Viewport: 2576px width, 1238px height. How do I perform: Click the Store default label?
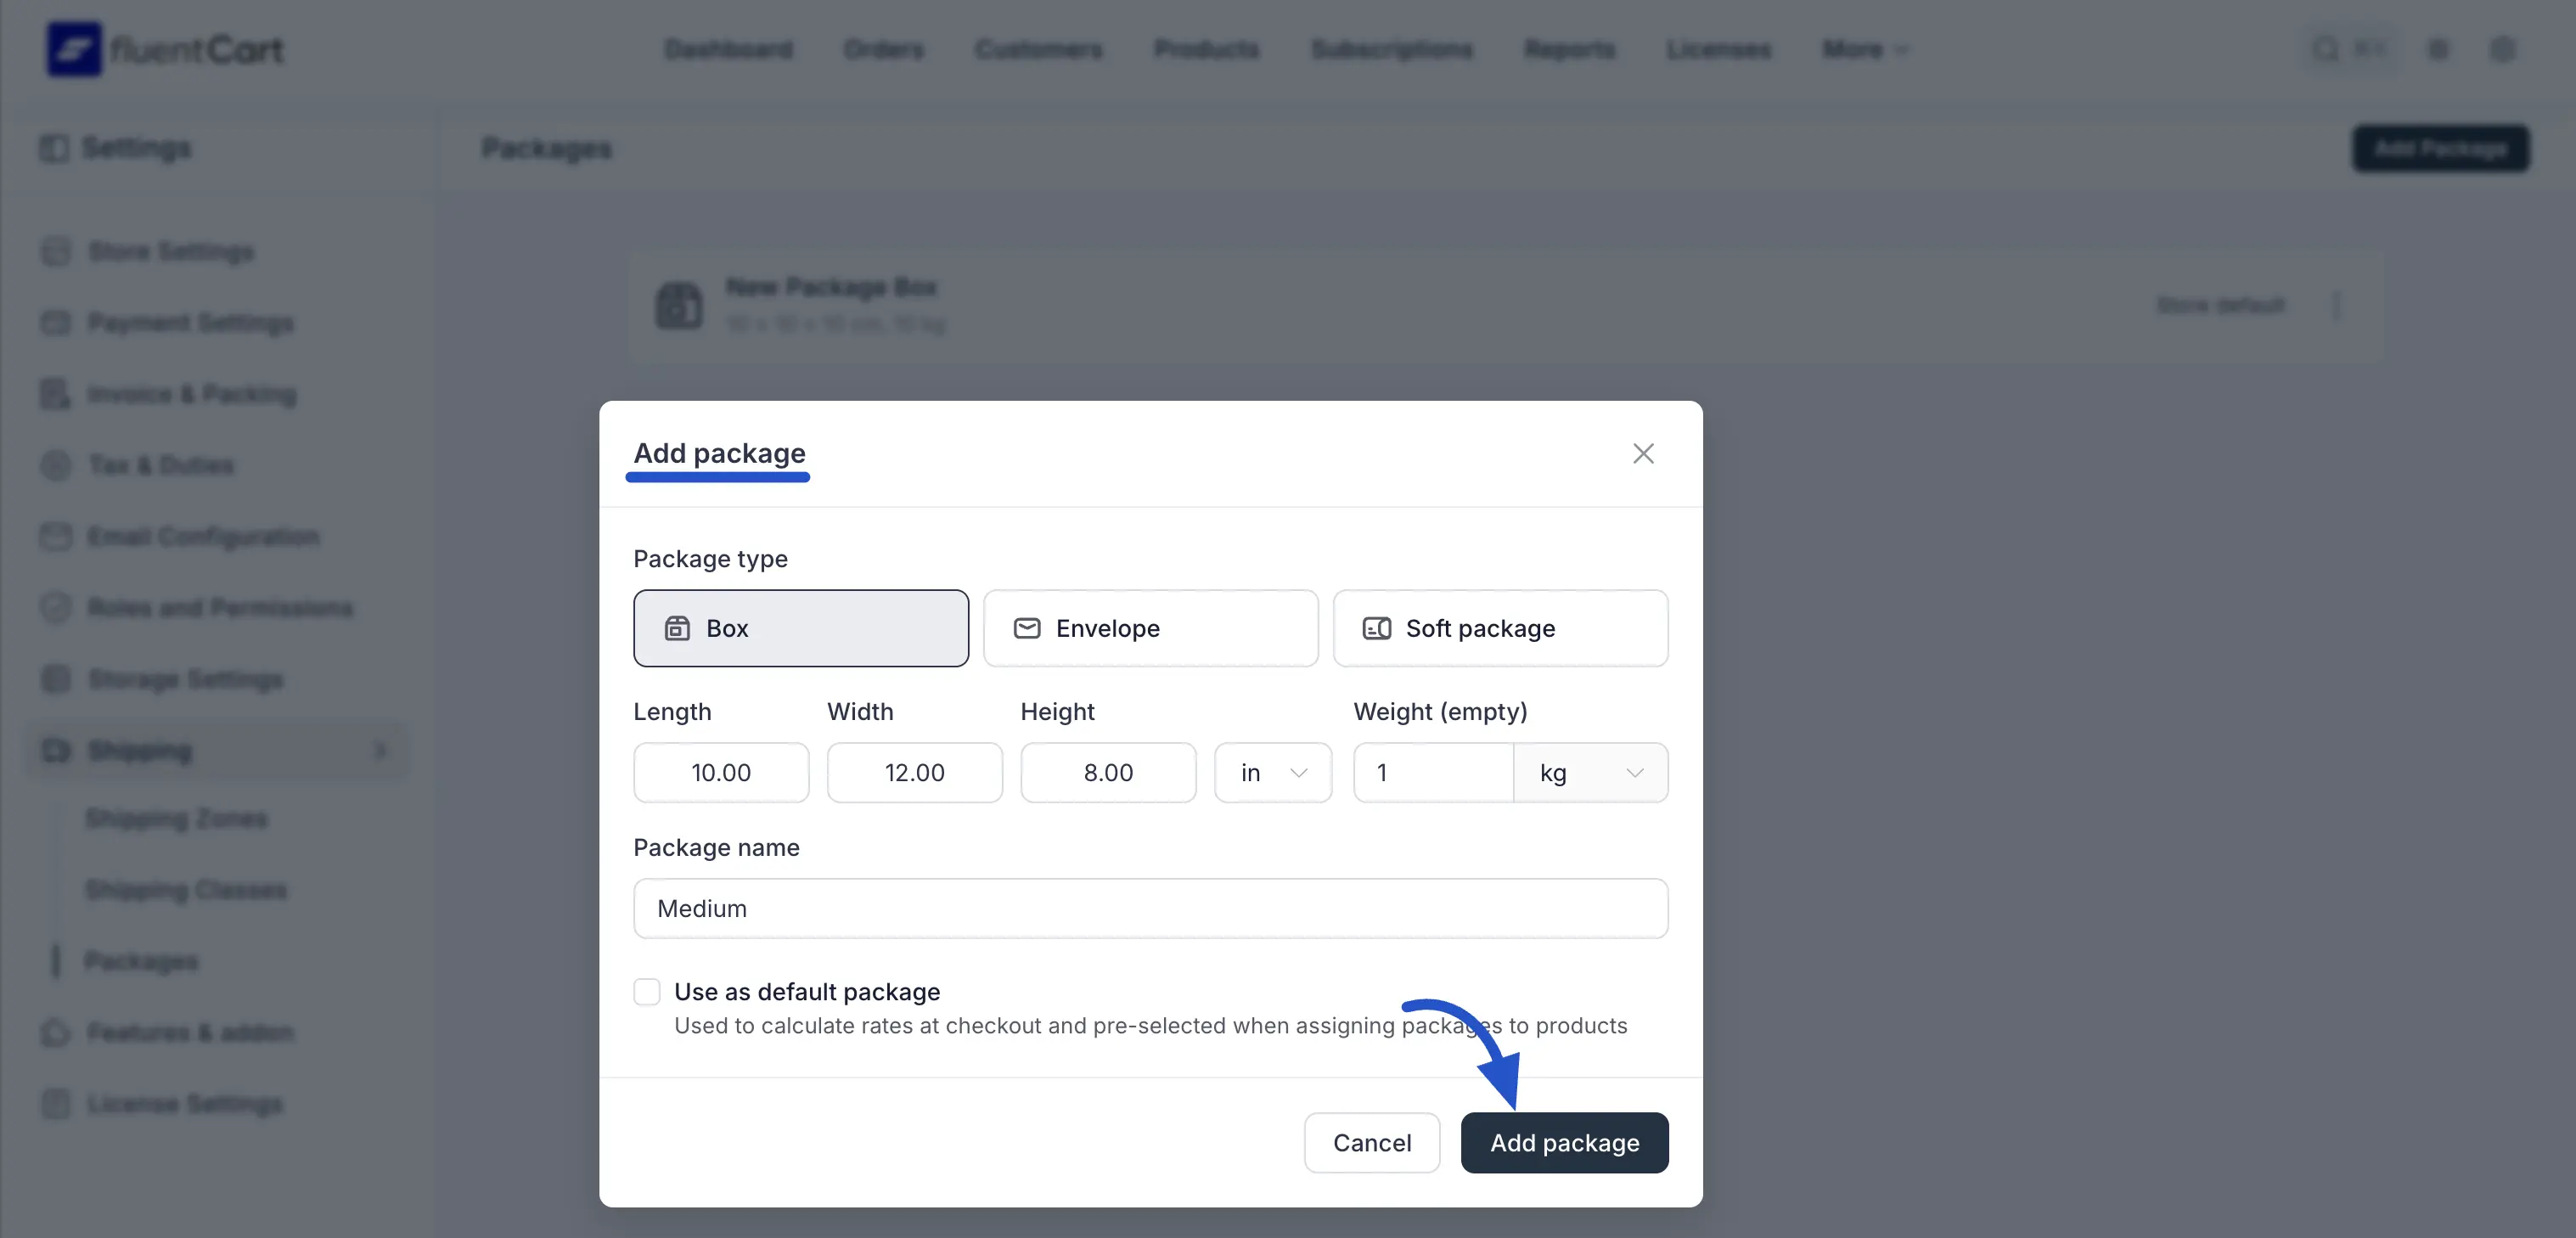(x=2220, y=305)
